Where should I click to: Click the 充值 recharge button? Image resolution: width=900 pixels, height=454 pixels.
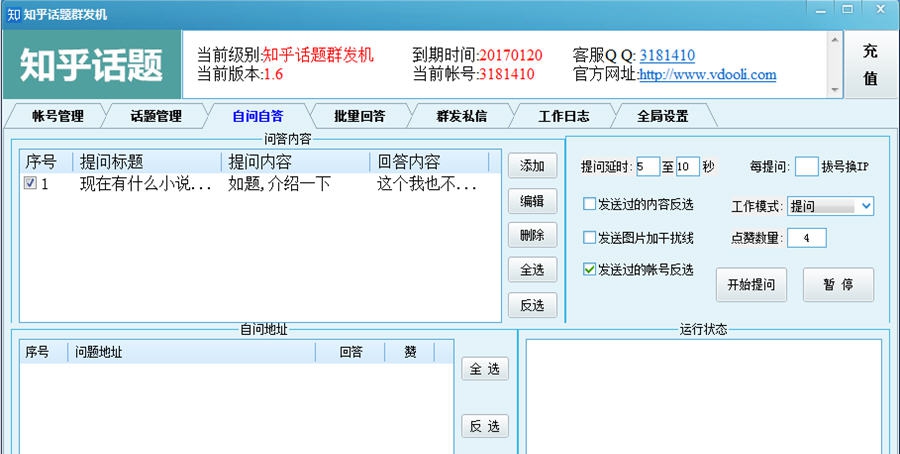[x=870, y=64]
